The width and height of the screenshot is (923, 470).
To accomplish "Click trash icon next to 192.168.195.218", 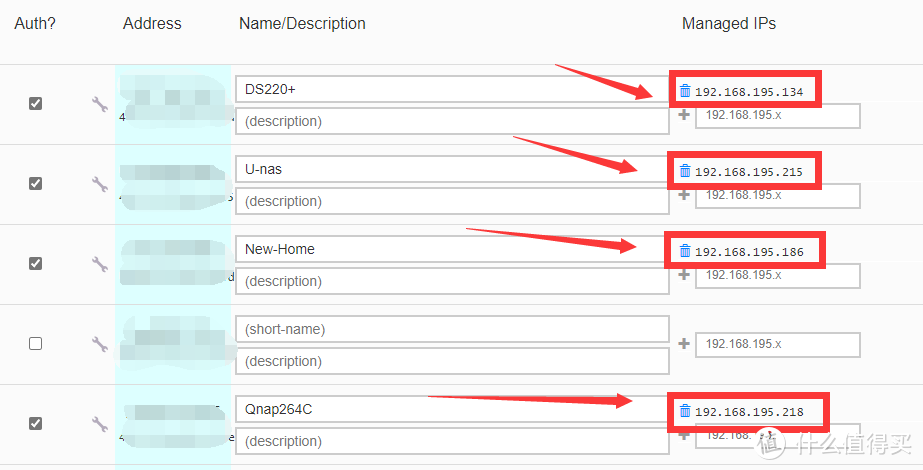I will pos(685,411).
